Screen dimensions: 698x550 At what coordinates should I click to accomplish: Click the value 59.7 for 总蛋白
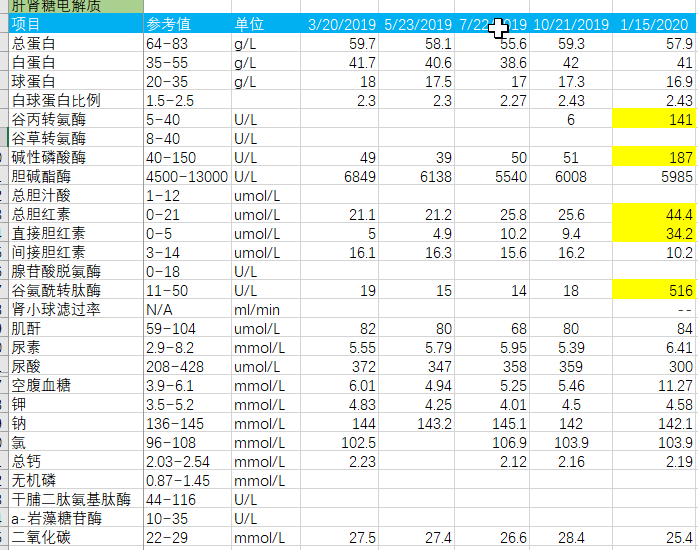coord(362,44)
